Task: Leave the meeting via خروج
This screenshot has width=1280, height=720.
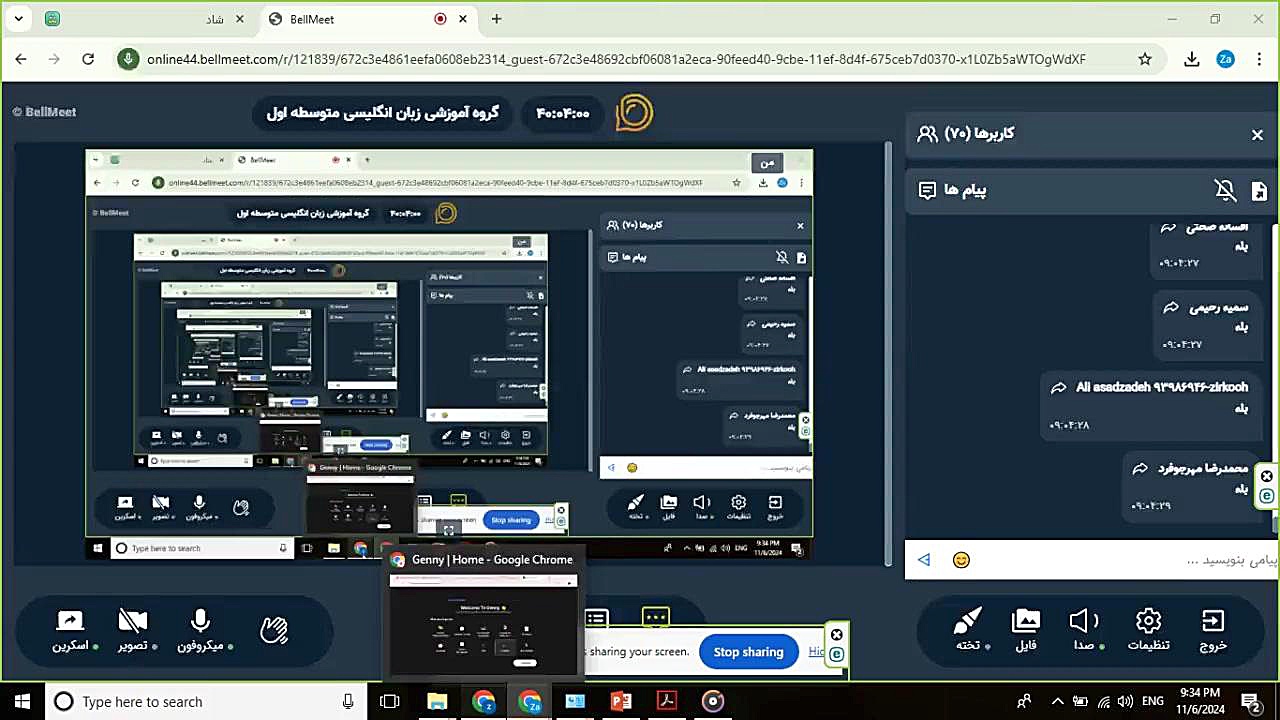Action: pyautogui.click(x=1213, y=632)
